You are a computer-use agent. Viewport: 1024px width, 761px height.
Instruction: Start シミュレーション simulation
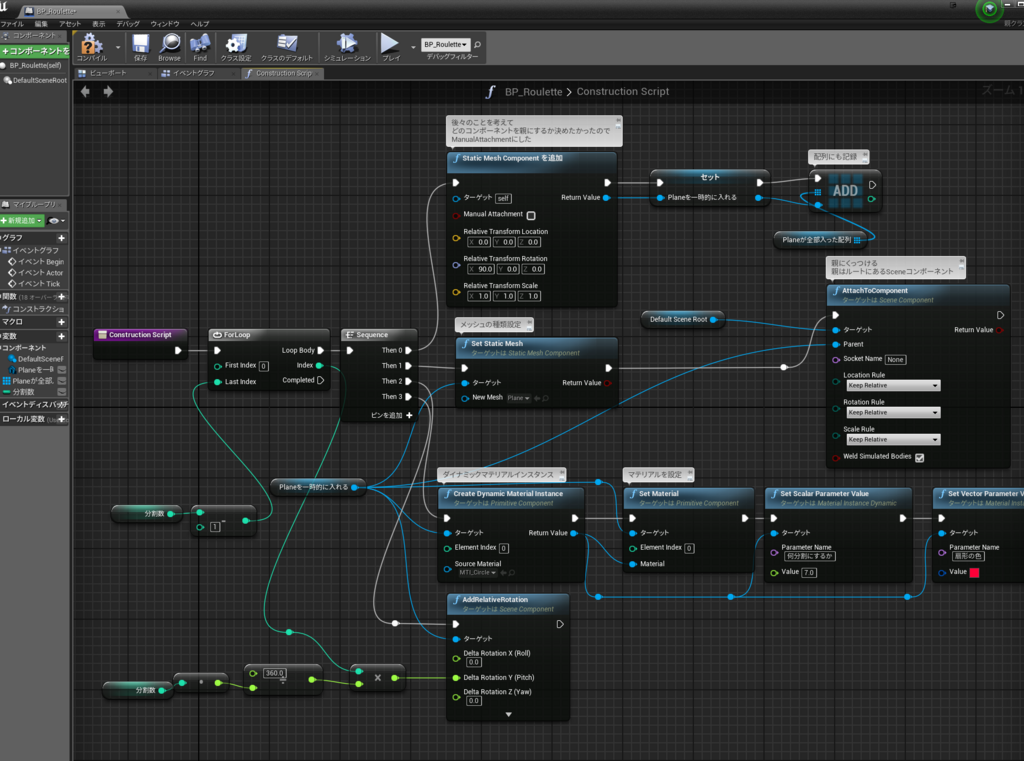347,48
